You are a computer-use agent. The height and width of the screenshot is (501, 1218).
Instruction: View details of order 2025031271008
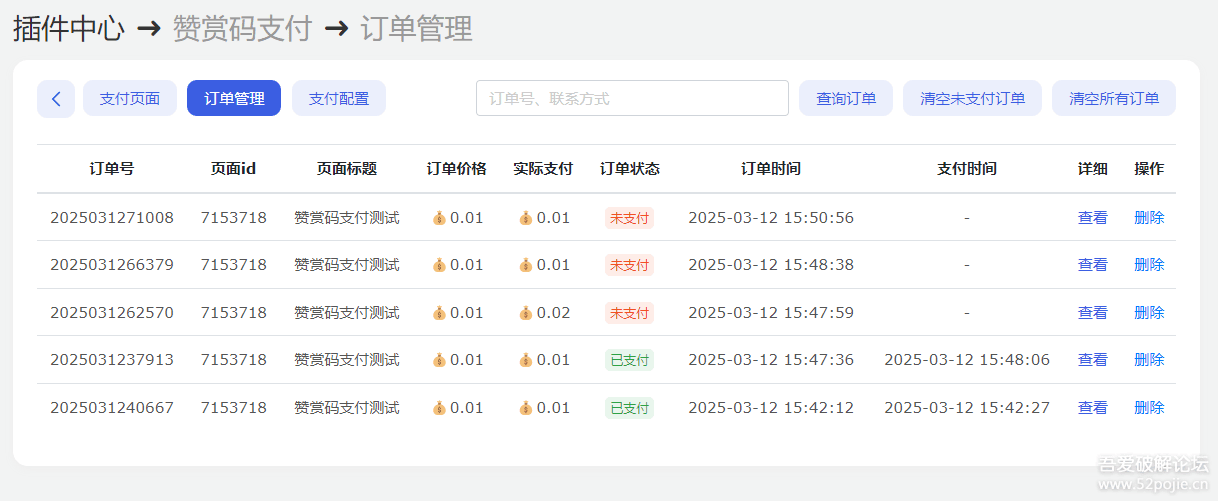click(x=1092, y=217)
